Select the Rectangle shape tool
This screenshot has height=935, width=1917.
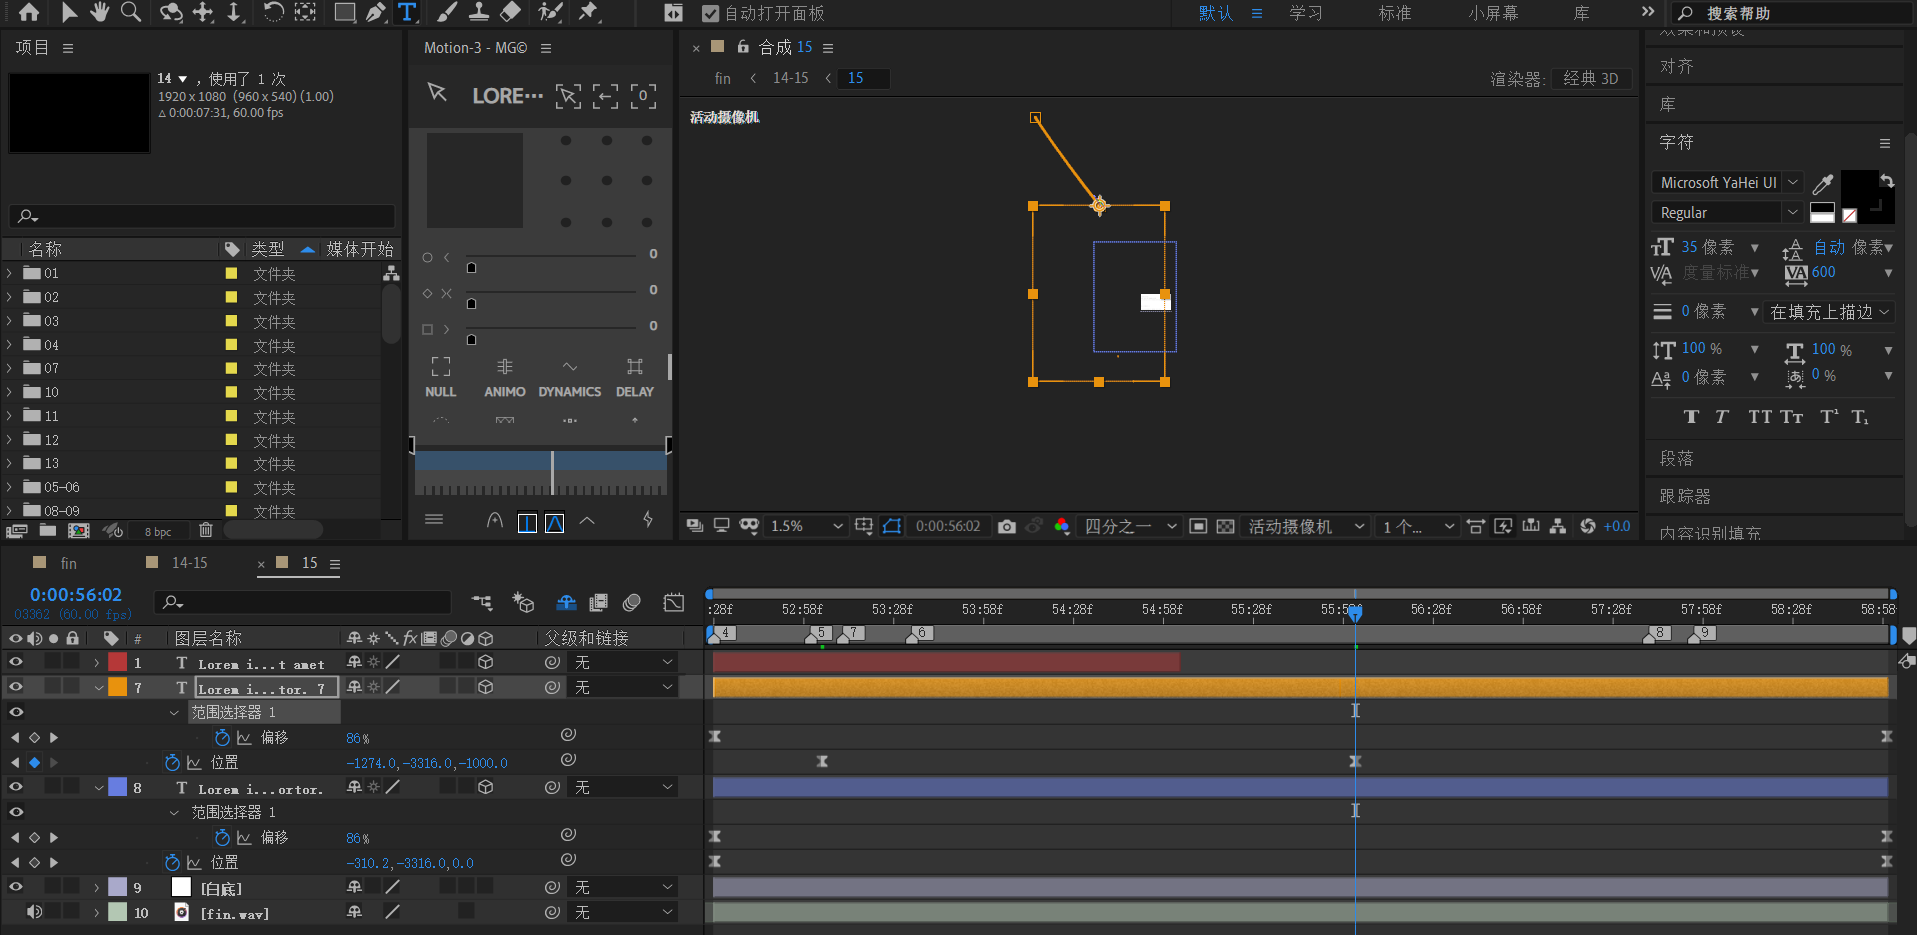344,12
